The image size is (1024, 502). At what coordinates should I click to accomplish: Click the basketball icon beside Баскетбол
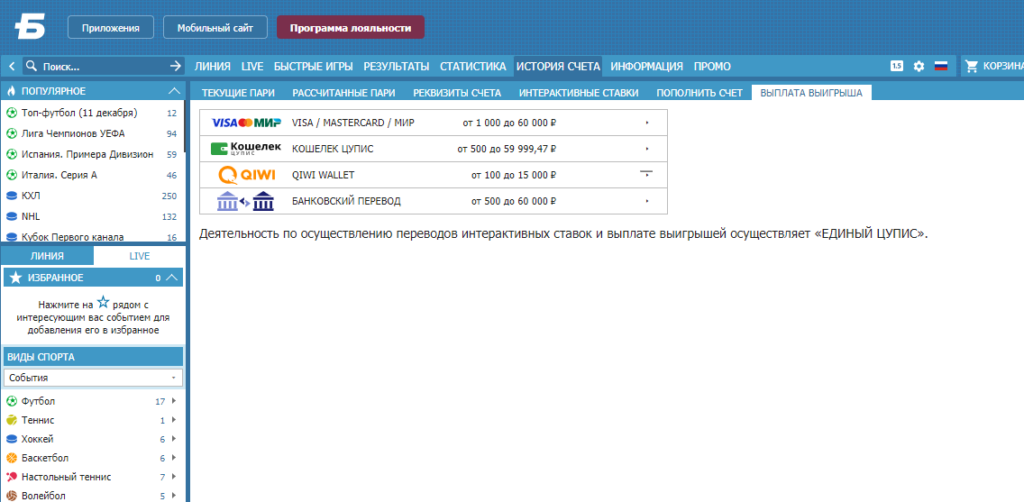(x=11, y=458)
